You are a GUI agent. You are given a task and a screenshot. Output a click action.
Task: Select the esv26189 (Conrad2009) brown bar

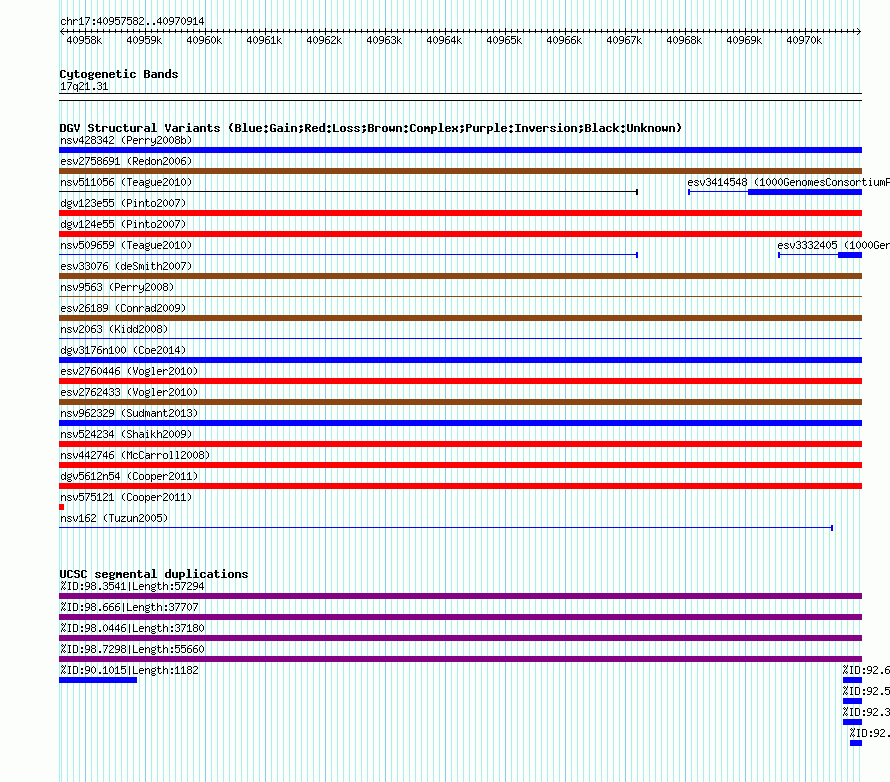click(x=460, y=318)
